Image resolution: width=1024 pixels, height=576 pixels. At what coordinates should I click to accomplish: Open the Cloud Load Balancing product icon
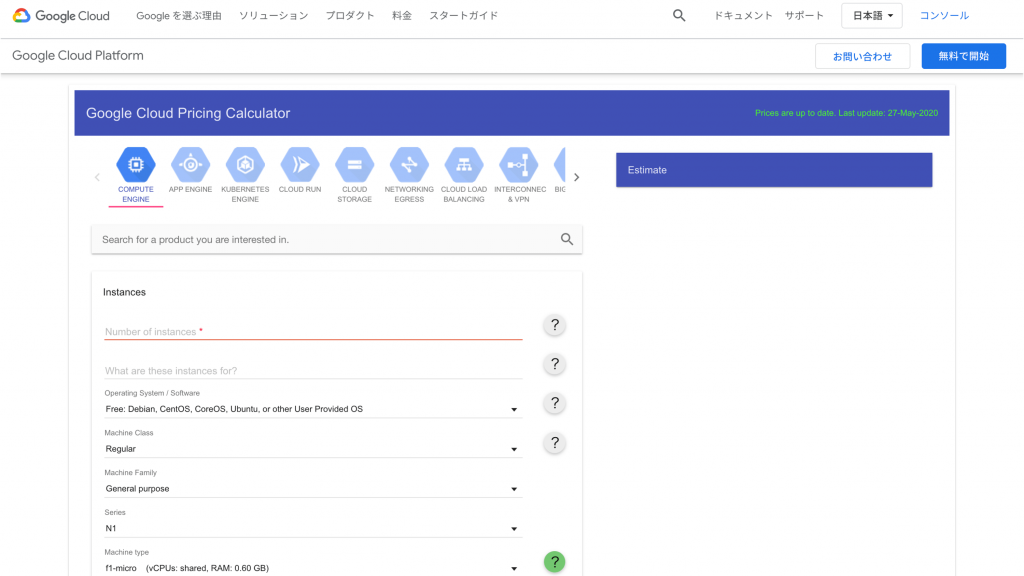coord(464,165)
